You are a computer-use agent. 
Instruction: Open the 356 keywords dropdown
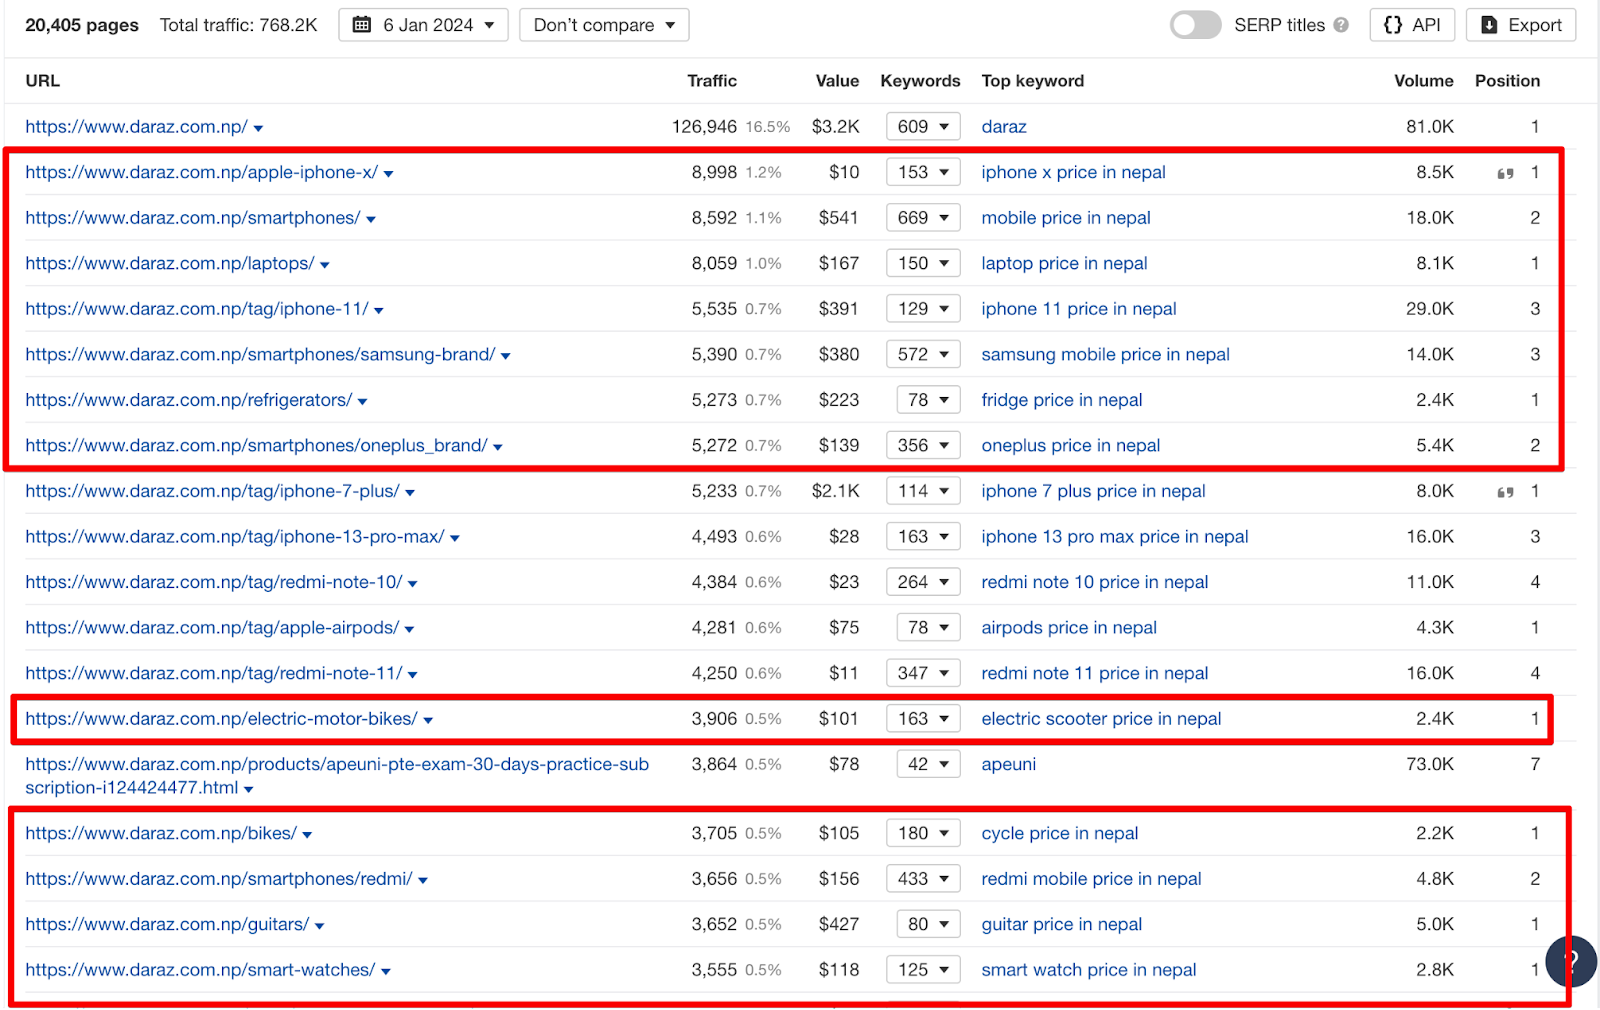coord(923,445)
